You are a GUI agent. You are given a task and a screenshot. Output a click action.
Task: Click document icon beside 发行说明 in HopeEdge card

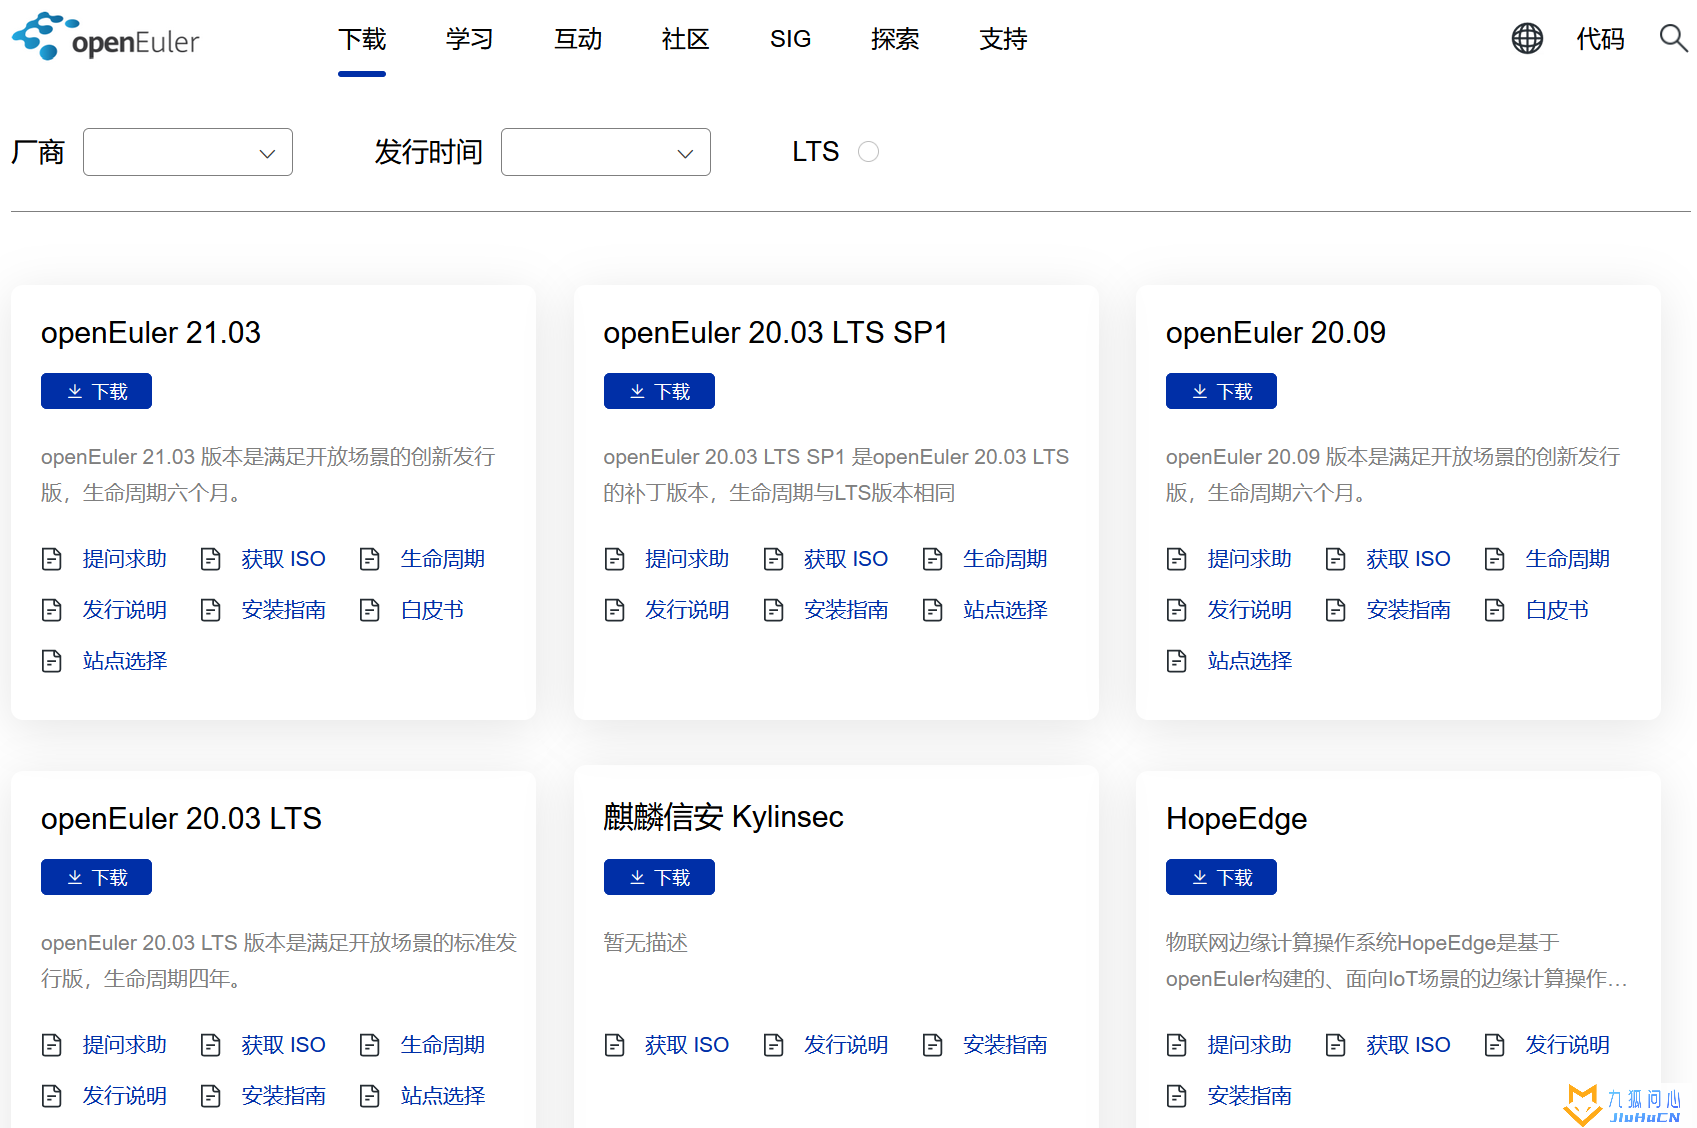point(1495,1045)
